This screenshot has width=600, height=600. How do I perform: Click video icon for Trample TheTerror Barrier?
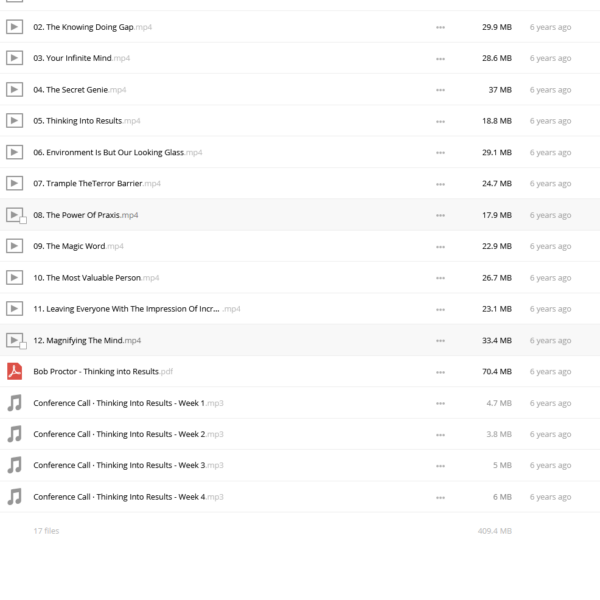tap(15, 183)
